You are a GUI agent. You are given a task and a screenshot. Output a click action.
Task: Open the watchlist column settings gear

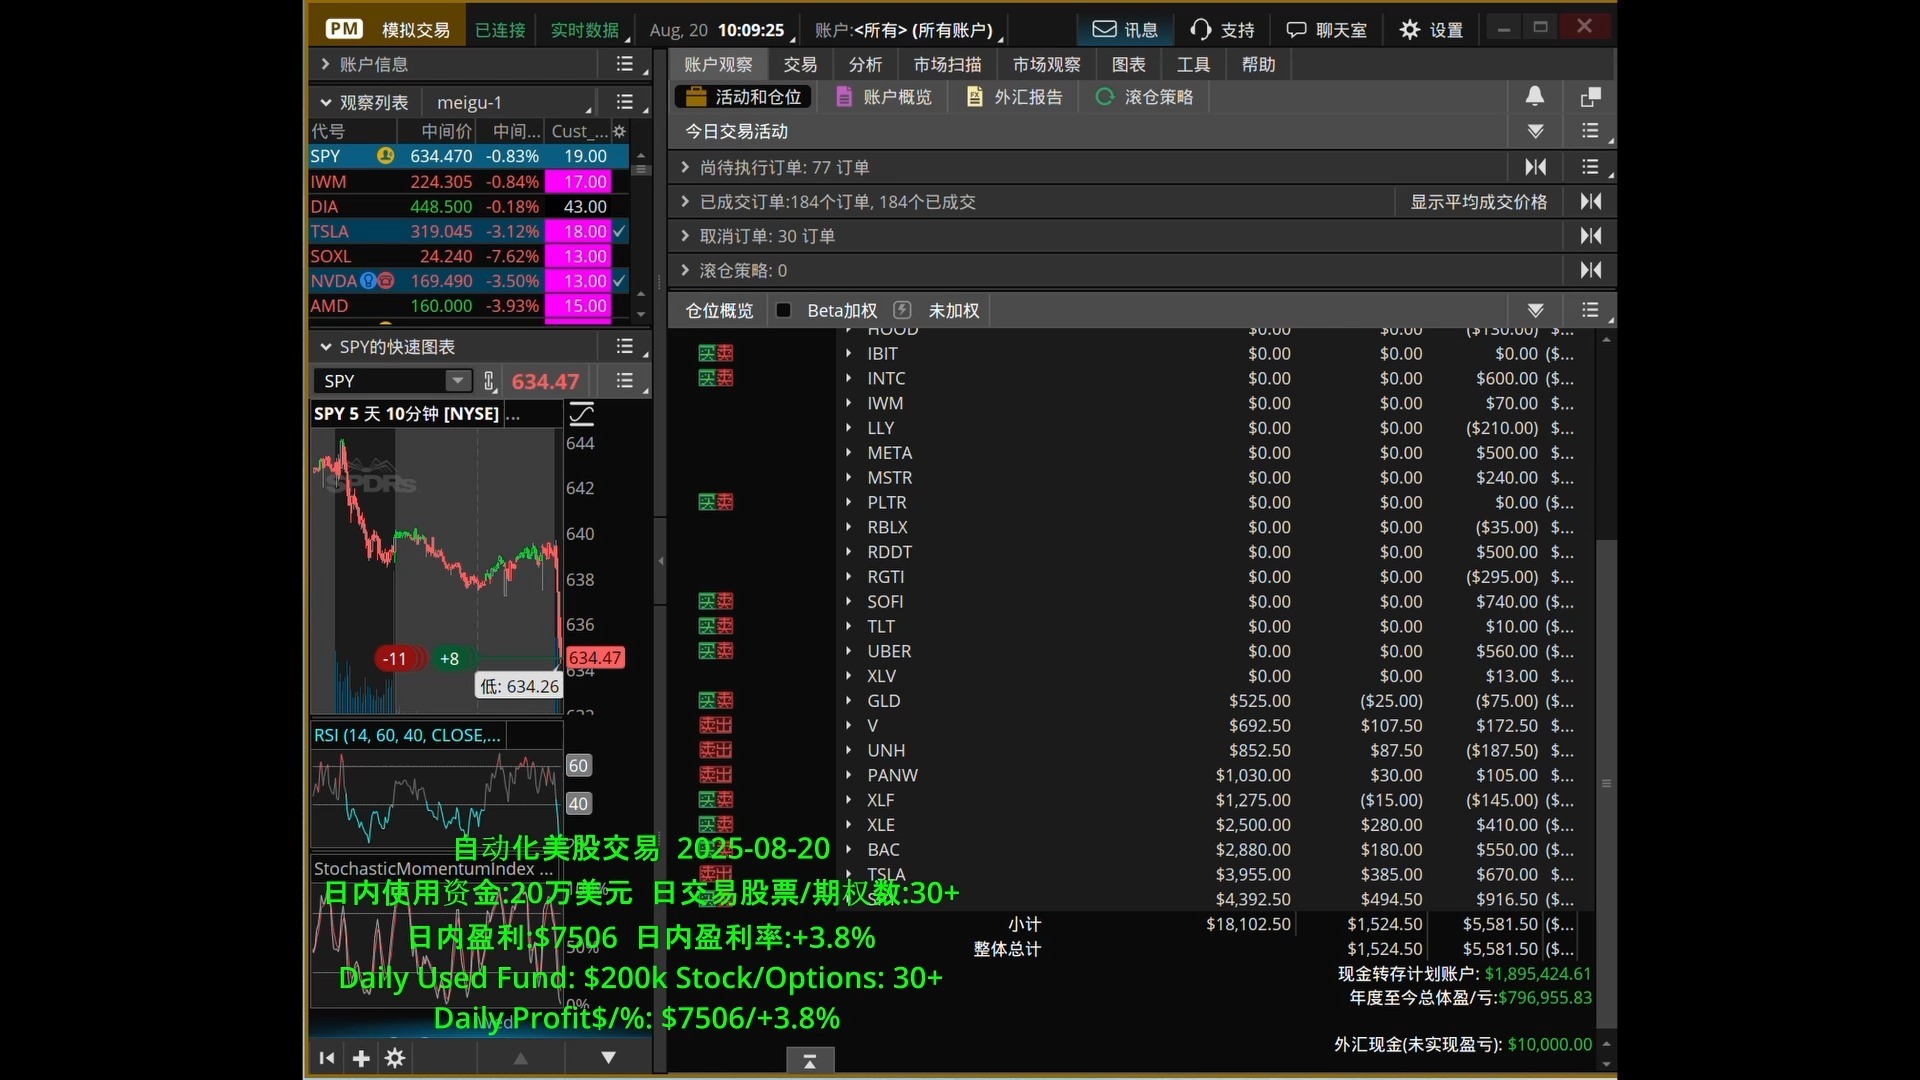click(620, 131)
